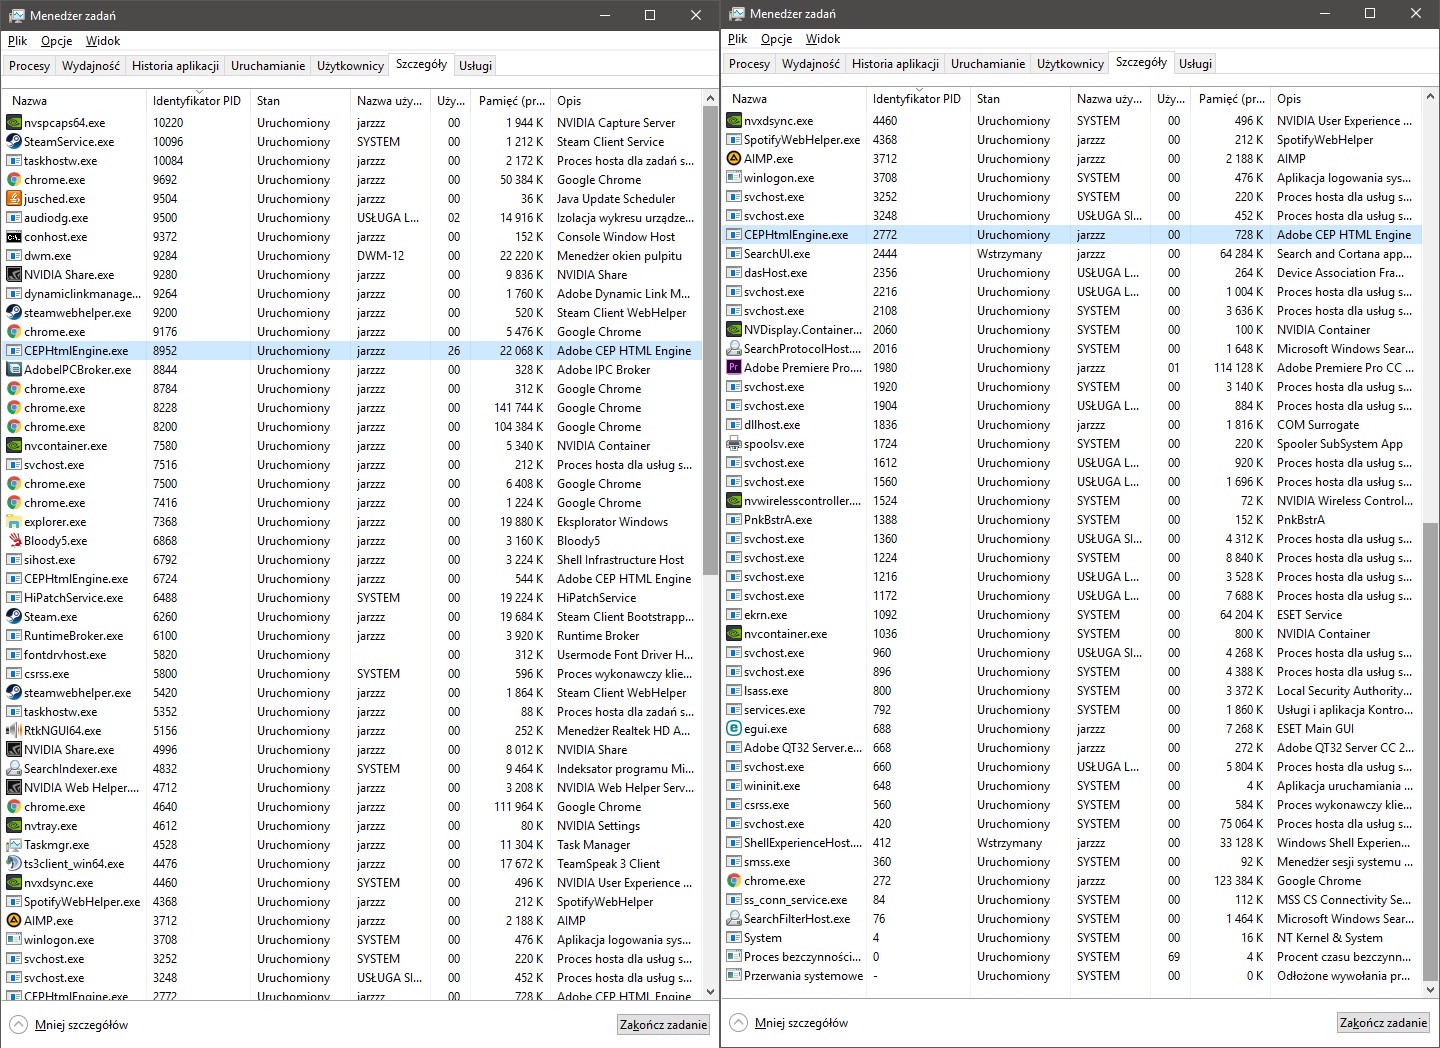1440x1048 pixels.
Task: Switch to Wydajność tab in right window
Action: (811, 64)
